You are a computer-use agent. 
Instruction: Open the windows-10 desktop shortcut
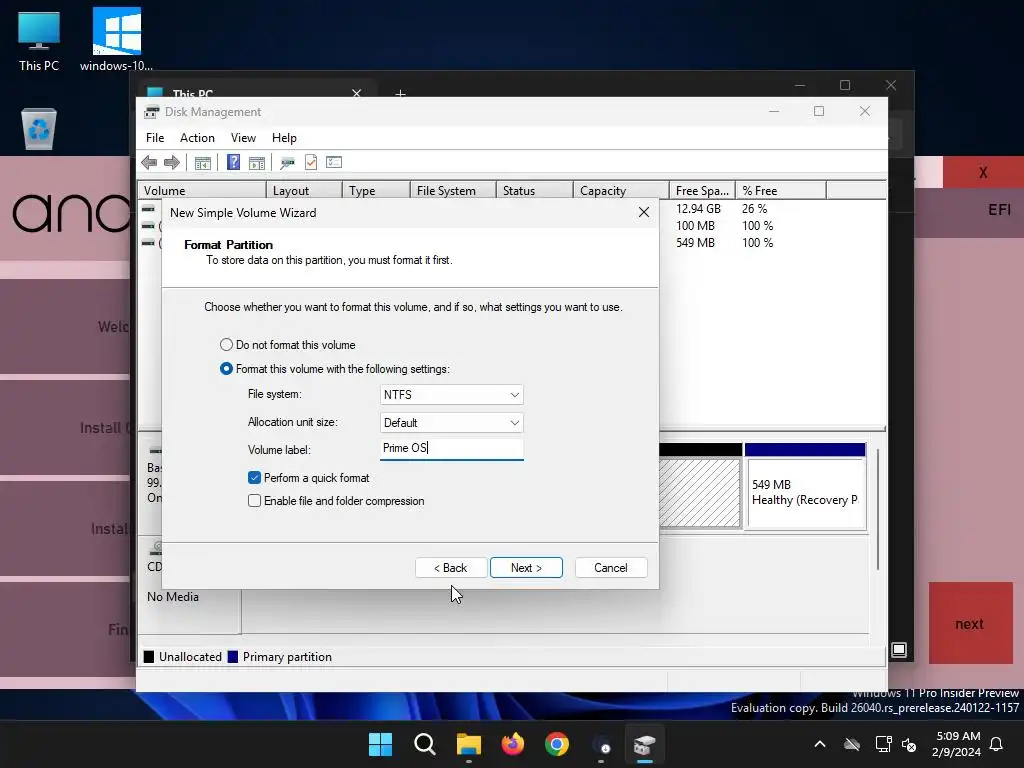click(116, 39)
